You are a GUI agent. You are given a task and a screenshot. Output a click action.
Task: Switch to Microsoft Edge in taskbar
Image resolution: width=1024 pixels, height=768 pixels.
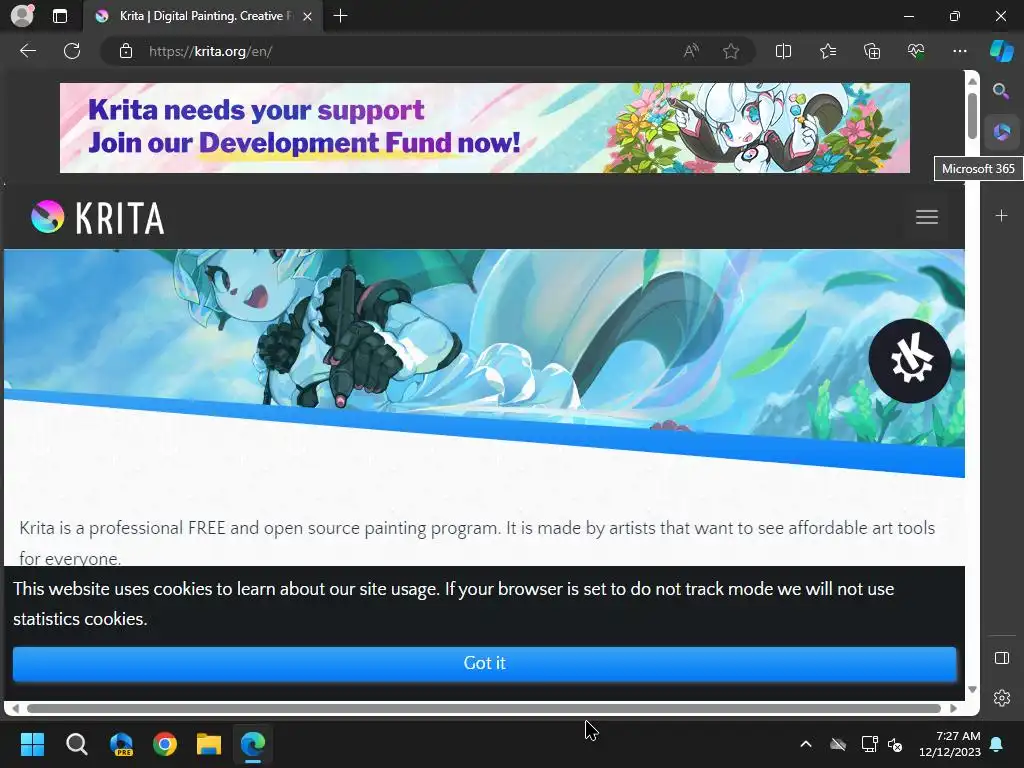(253, 744)
